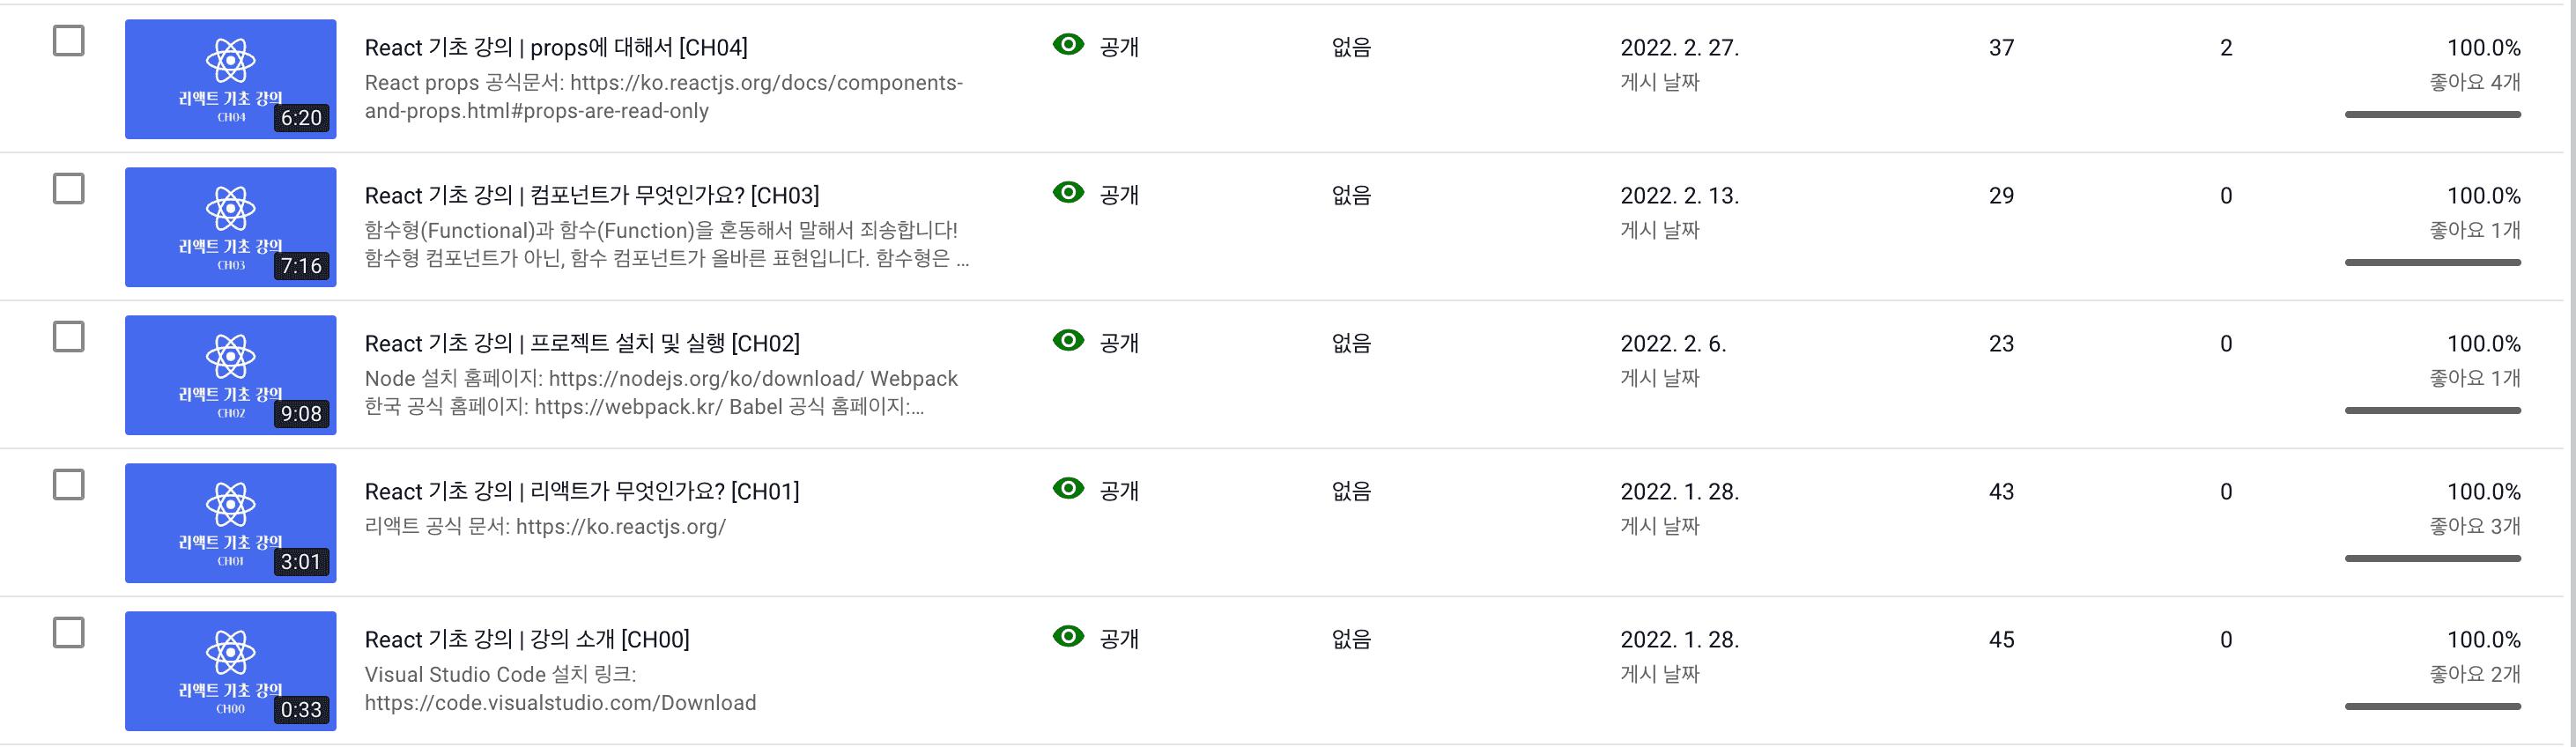
Task: Click the 없음 restrictions cell for CH01
Action: tap(1351, 491)
